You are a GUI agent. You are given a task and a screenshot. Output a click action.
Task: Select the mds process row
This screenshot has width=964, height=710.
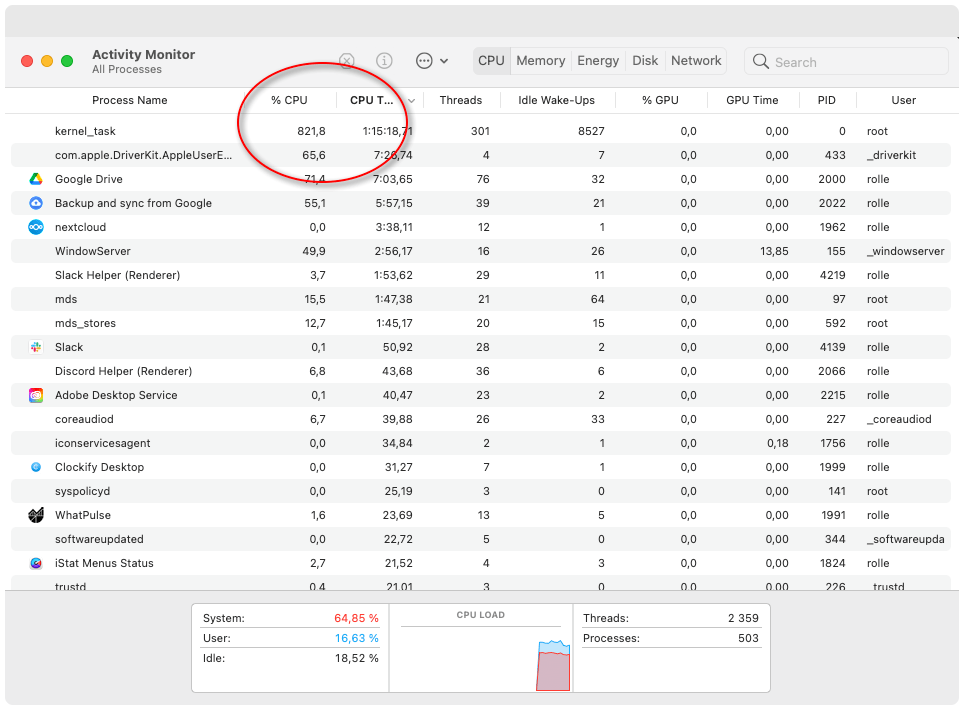(481, 299)
